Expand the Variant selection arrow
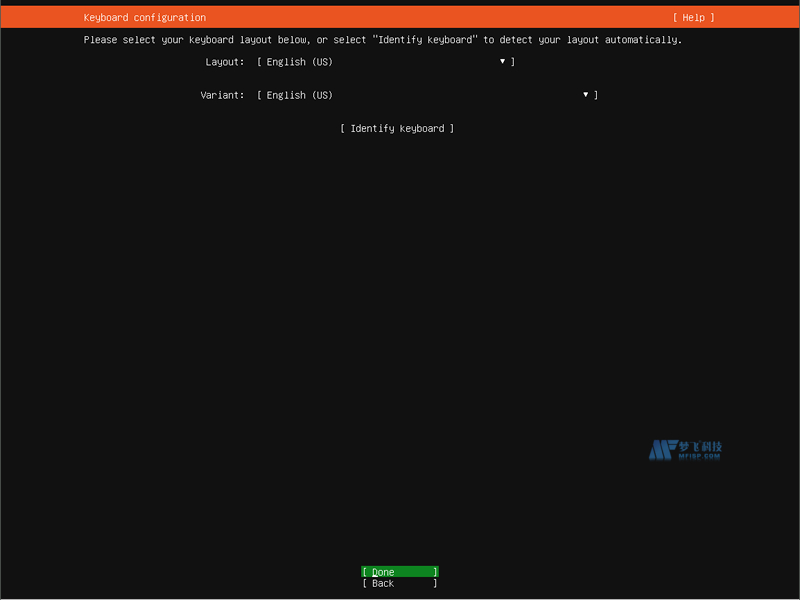This screenshot has height=600, width=800. [585, 94]
